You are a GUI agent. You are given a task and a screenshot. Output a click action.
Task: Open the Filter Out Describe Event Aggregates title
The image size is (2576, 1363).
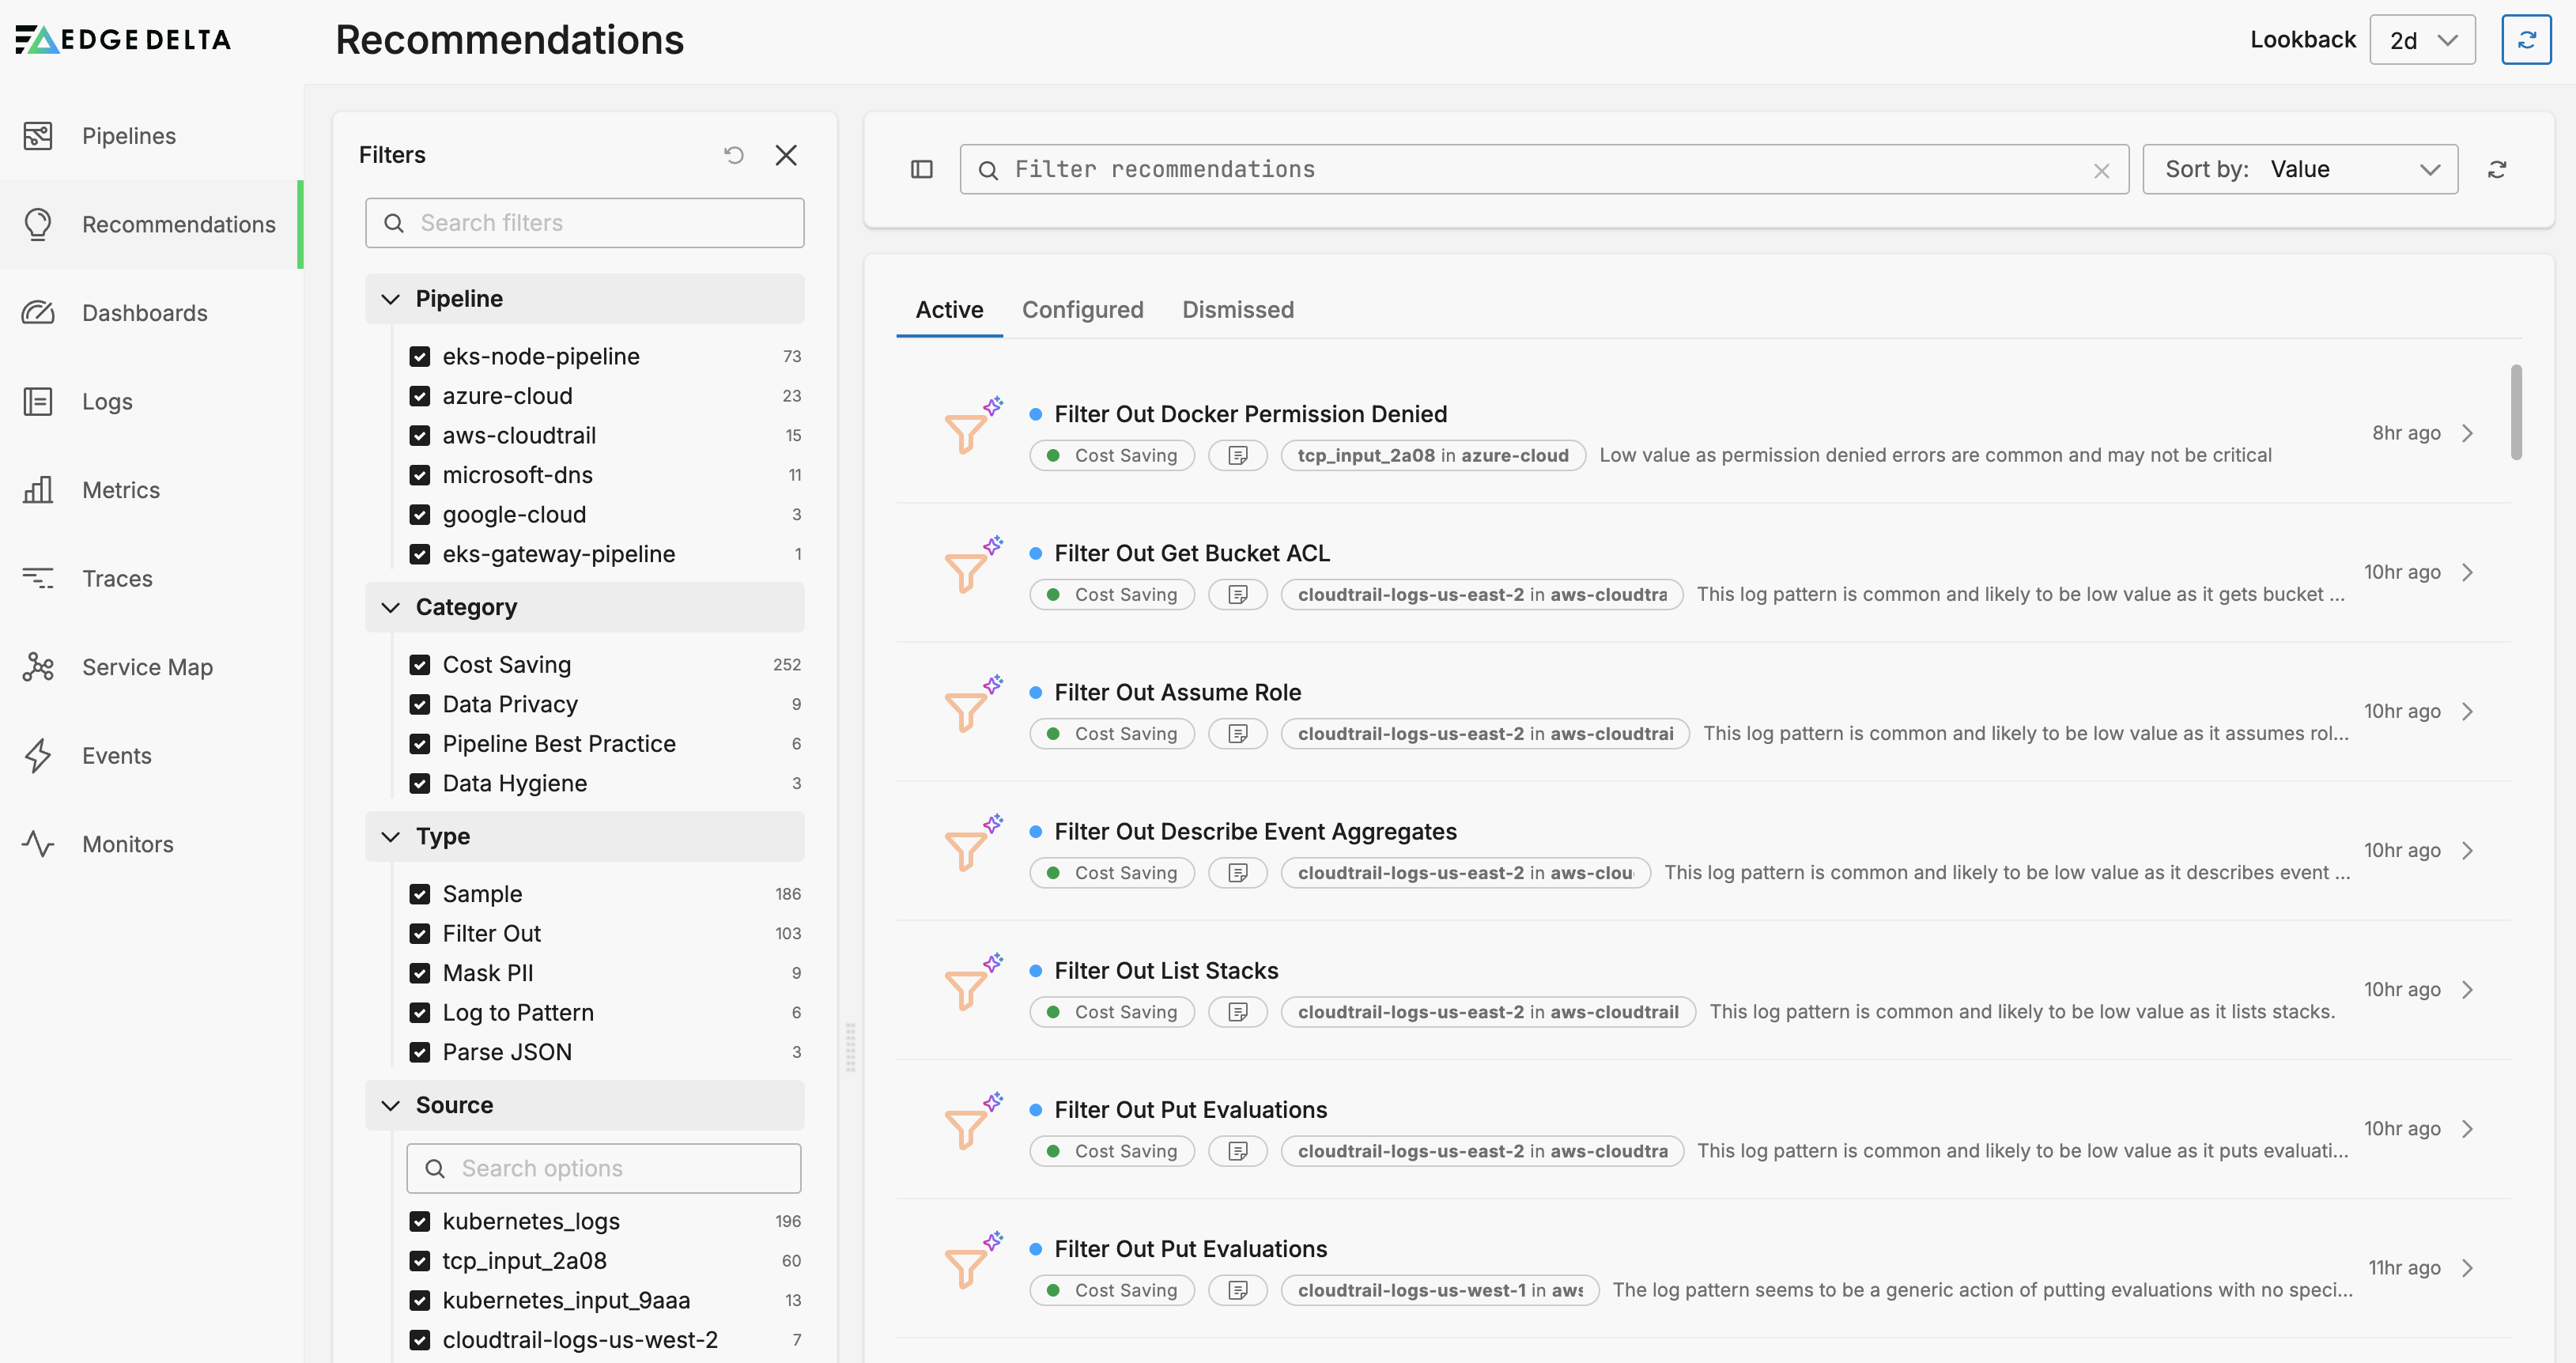[x=1255, y=831]
